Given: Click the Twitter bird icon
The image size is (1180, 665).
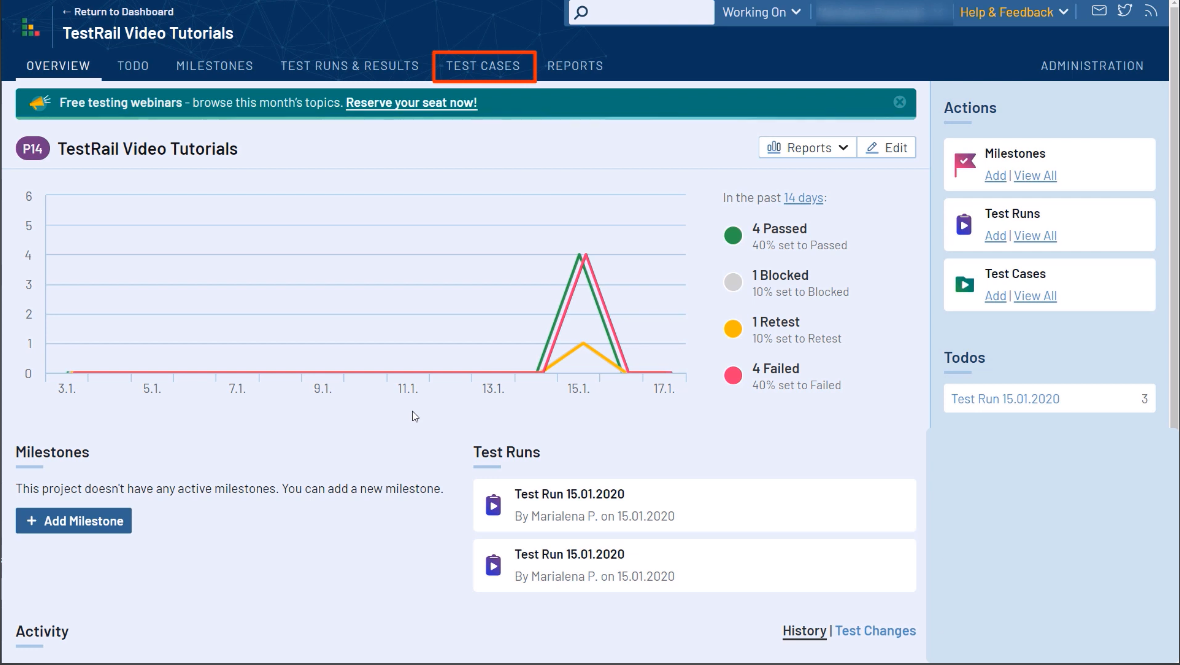Looking at the screenshot, I should point(1125,11).
